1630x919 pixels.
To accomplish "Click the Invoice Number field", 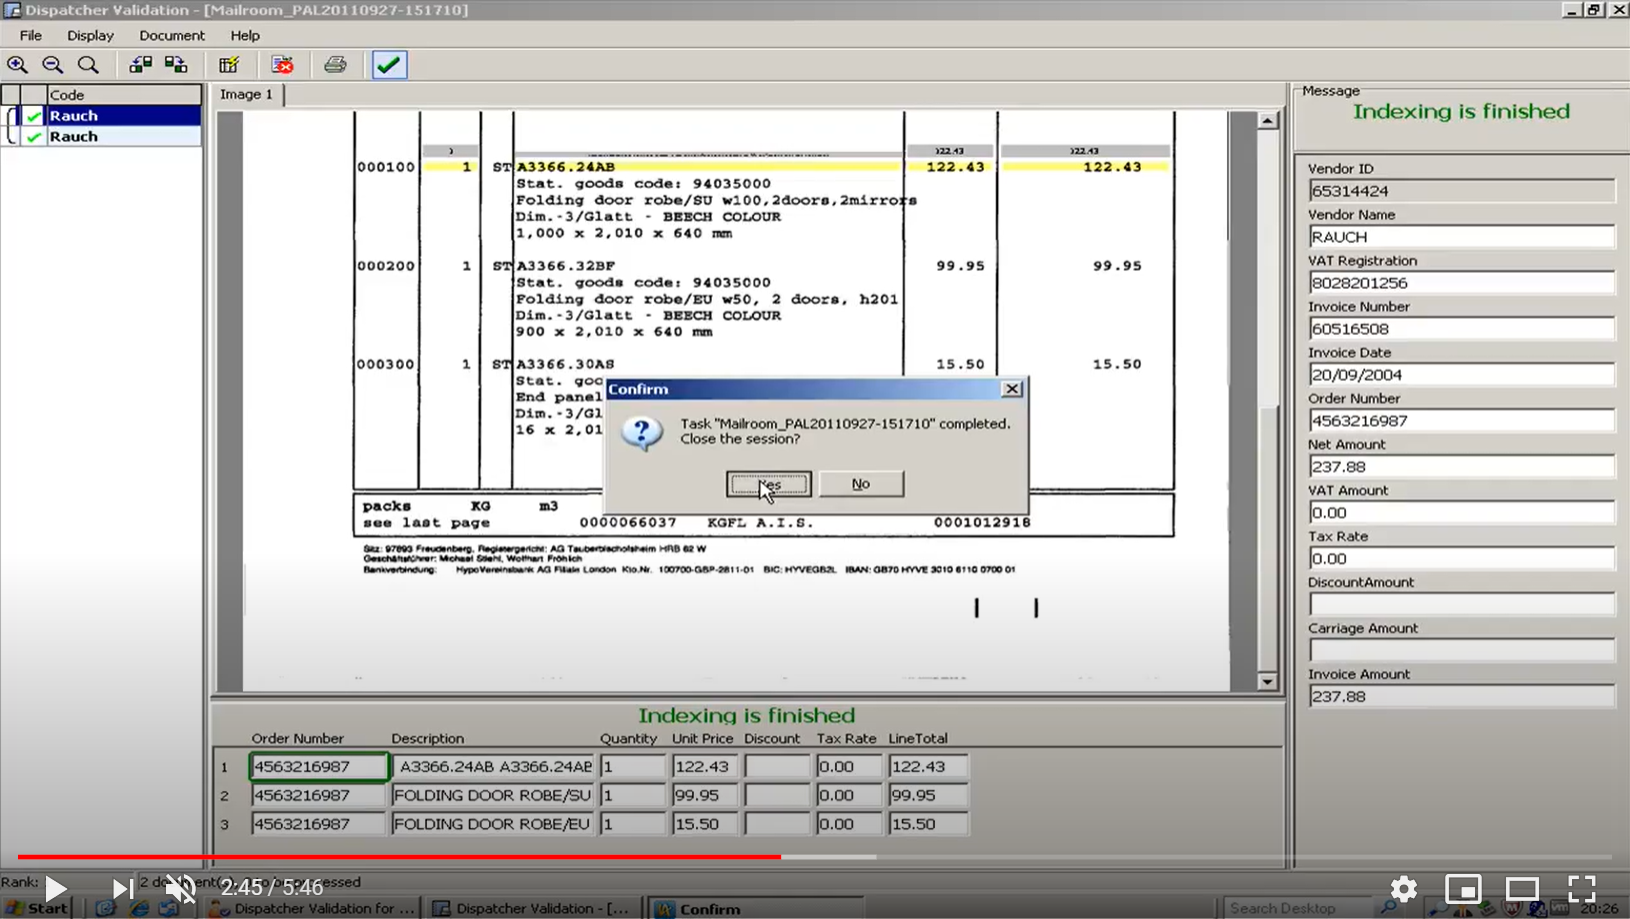I will pyautogui.click(x=1460, y=329).
